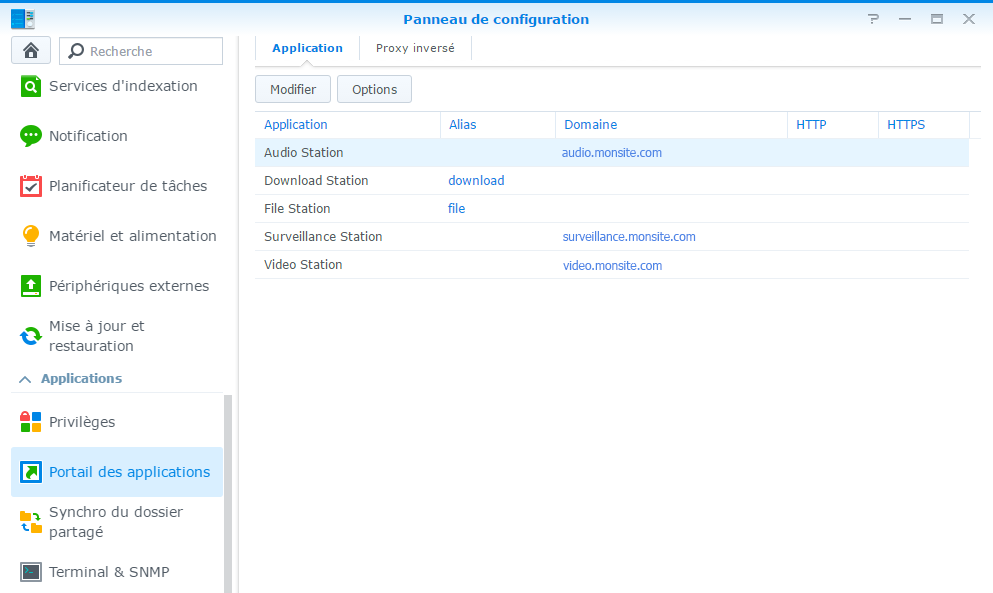Screen dimensions: 993x593
Task: Open the Services d'indexation label
Action: (123, 86)
